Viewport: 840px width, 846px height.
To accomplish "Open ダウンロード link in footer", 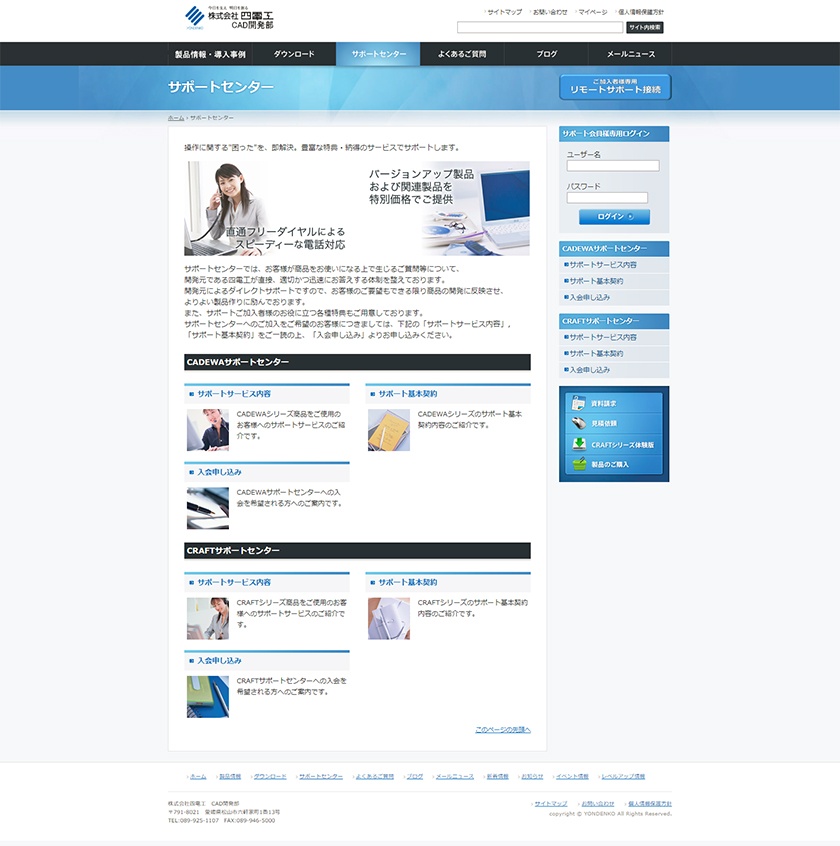I will coord(270,776).
